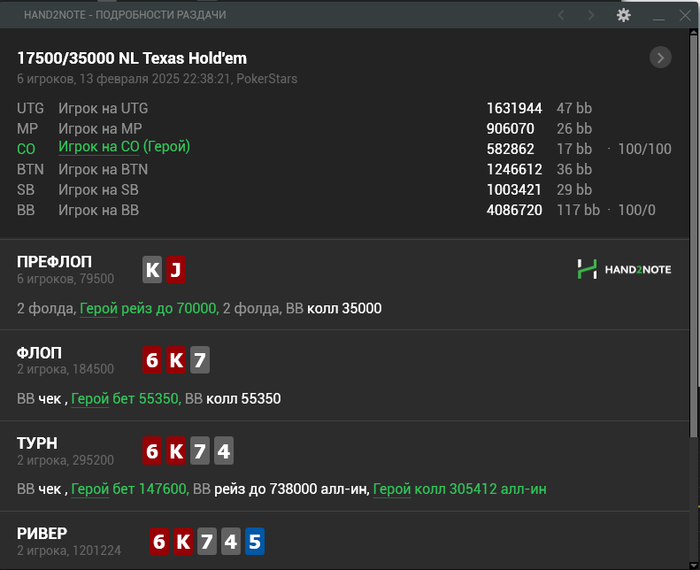The height and width of the screenshot is (570, 700).
Task: Click preflop pot text '6 игроков, 79500'
Action: tap(66, 279)
